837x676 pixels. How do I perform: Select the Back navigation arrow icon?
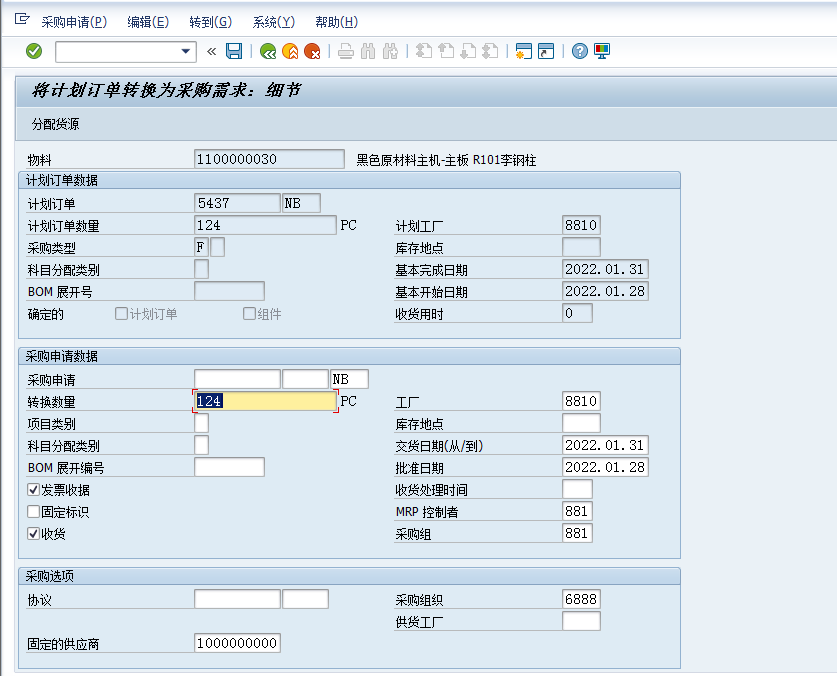(270, 51)
